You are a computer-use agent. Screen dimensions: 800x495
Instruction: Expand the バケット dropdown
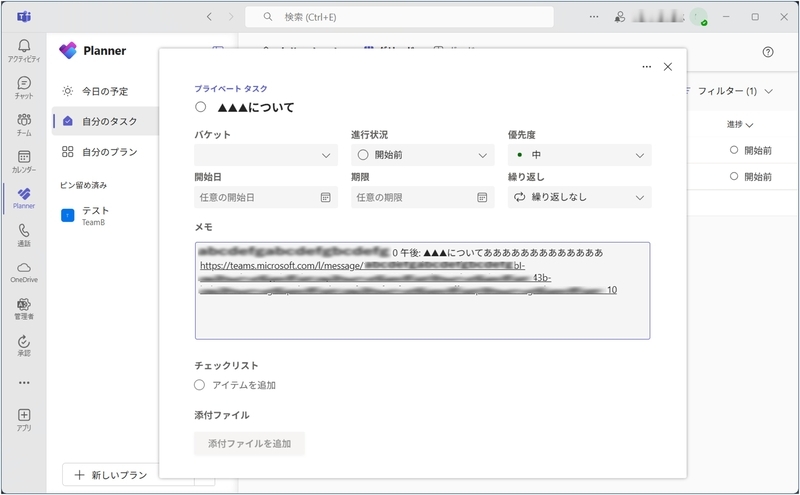(266, 155)
